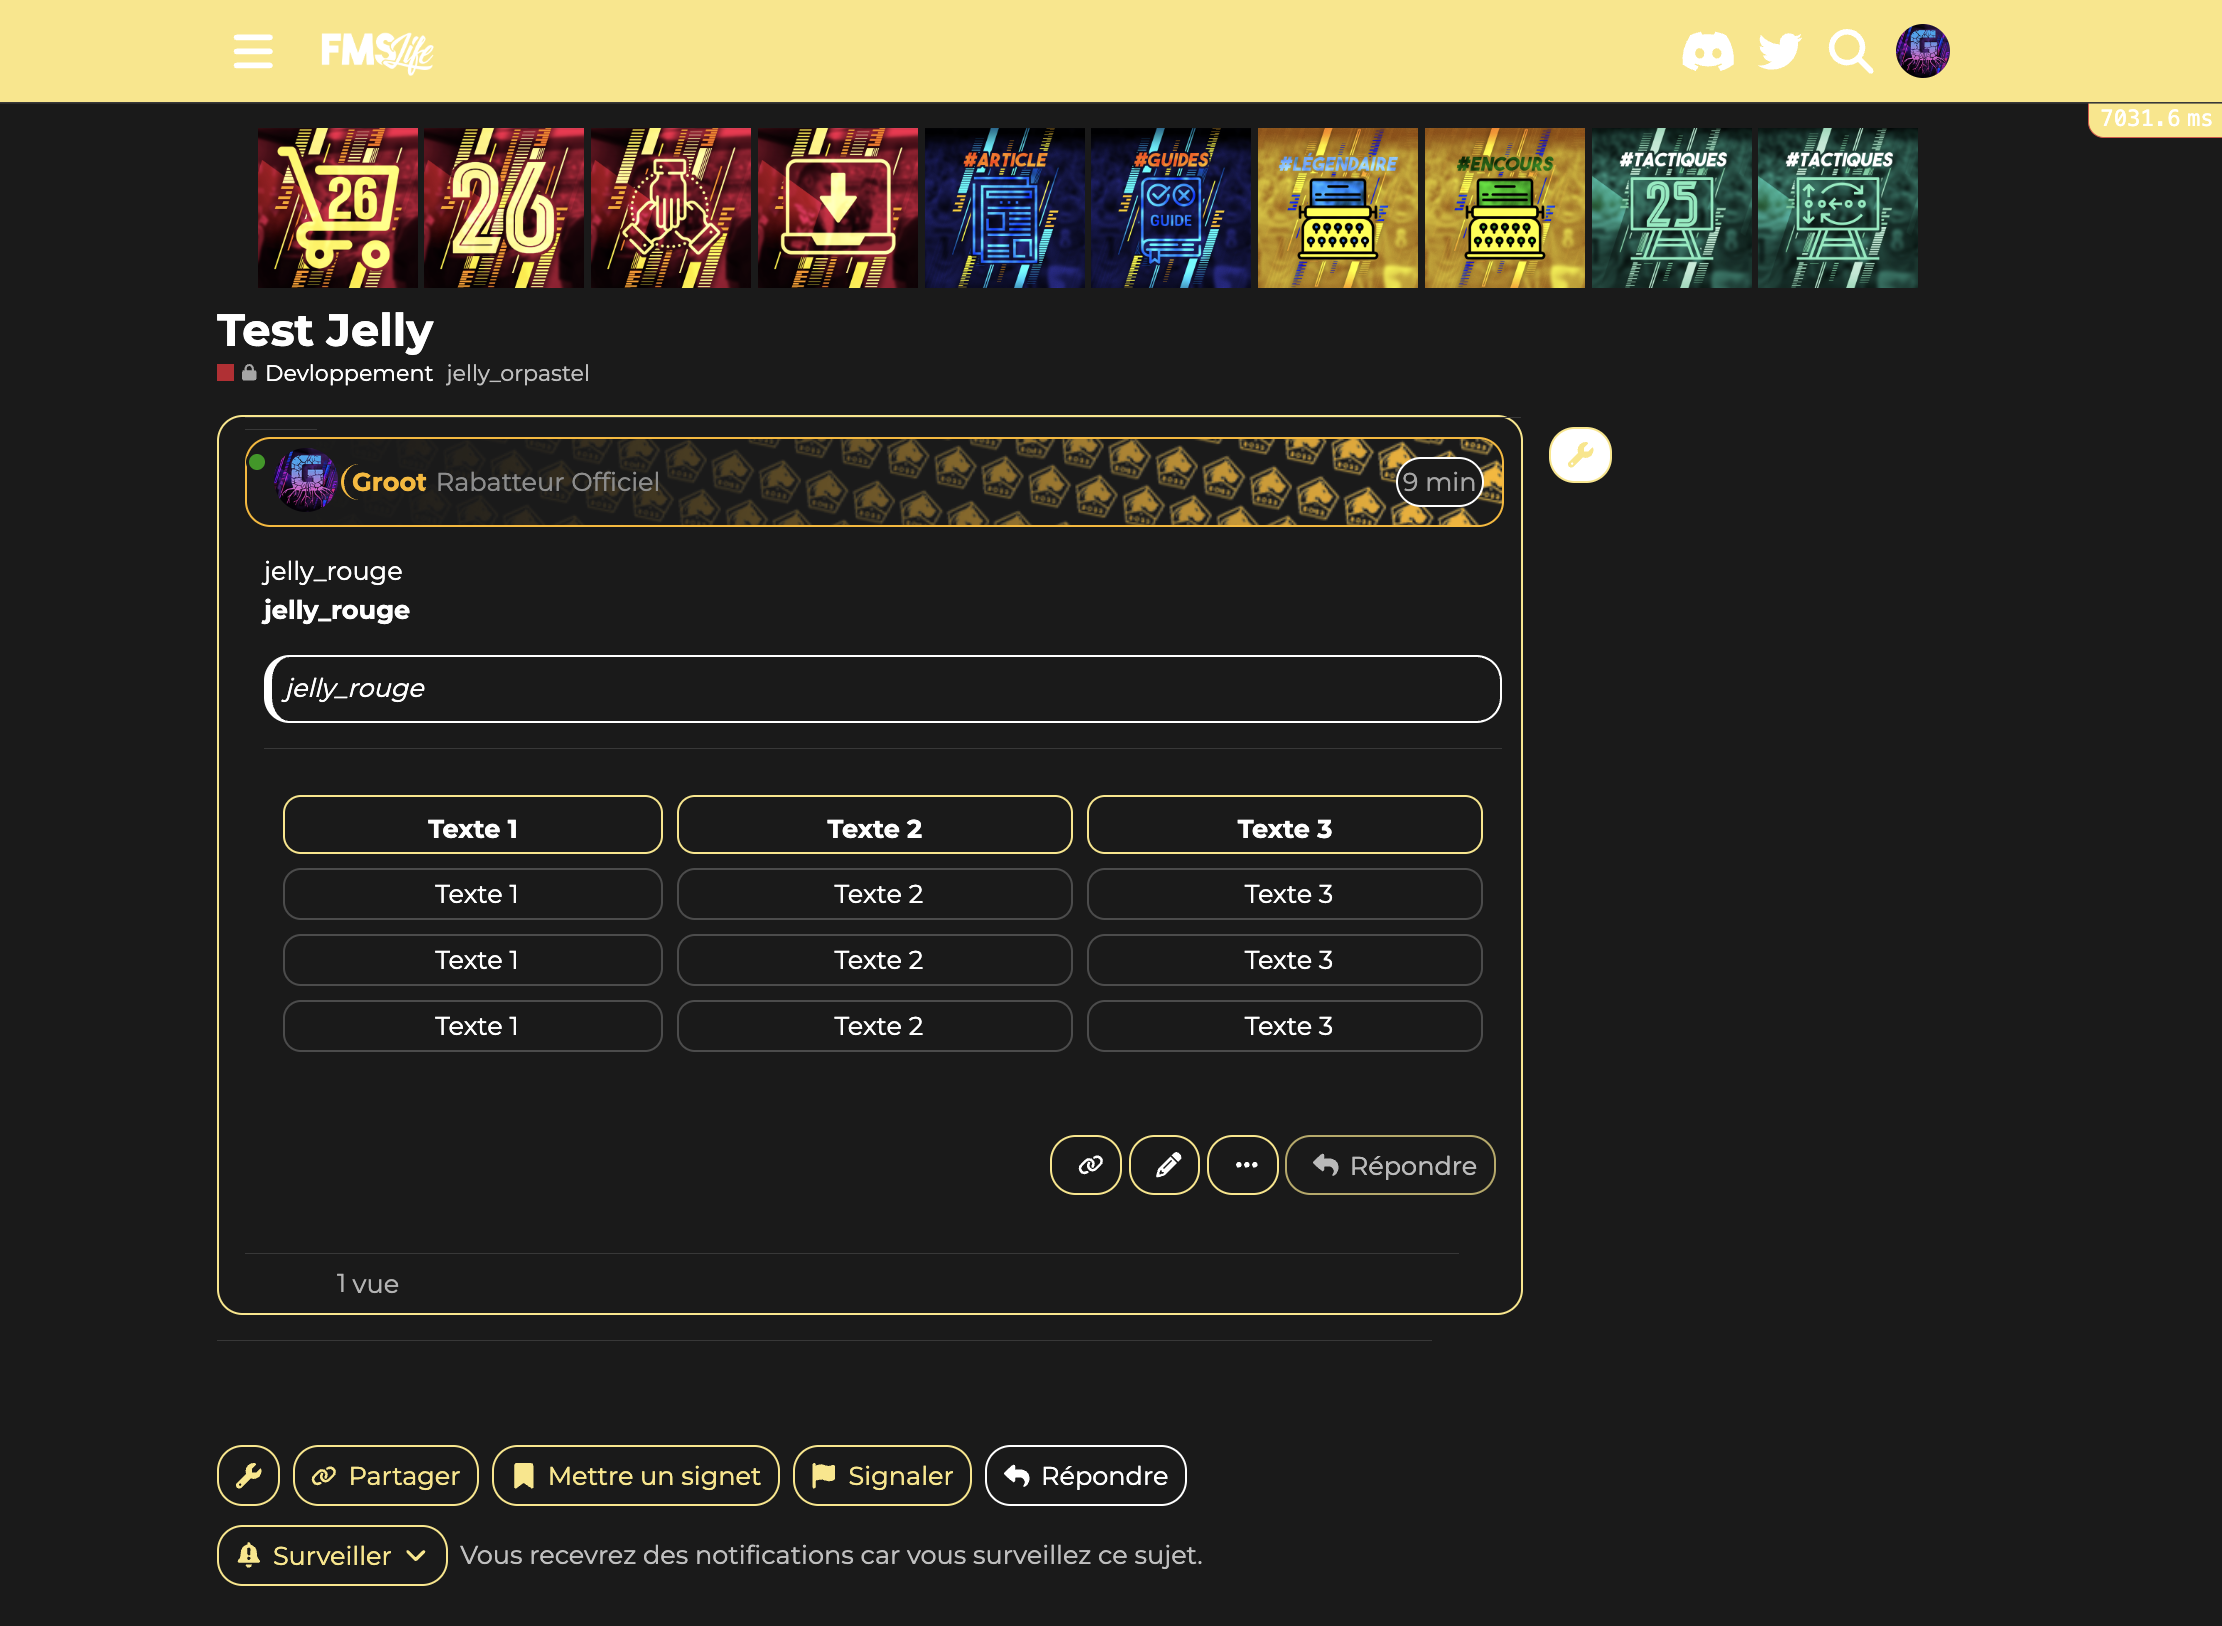Click the jelly_orpastel tag

517,373
